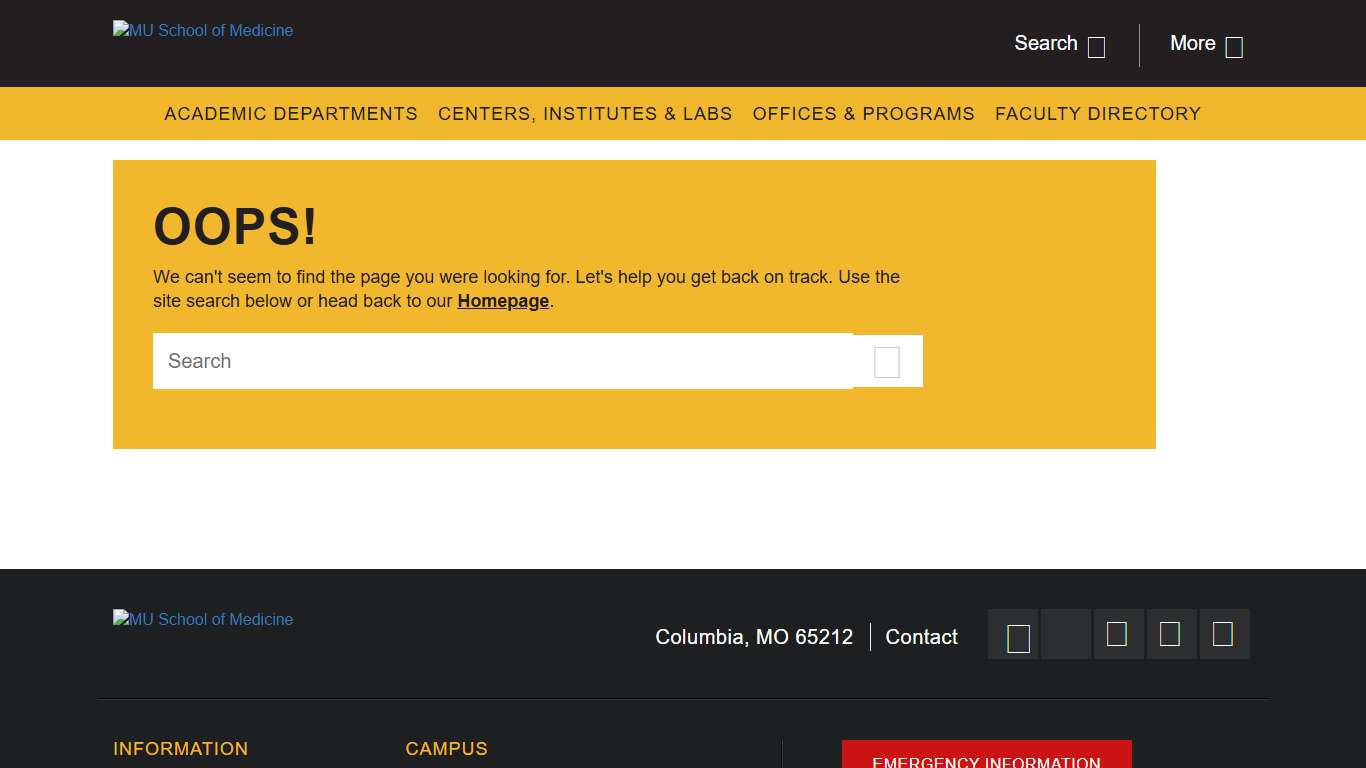Viewport: 1366px width, 768px height.
Task: Click the More menu icon in header
Action: [x=1233, y=46]
